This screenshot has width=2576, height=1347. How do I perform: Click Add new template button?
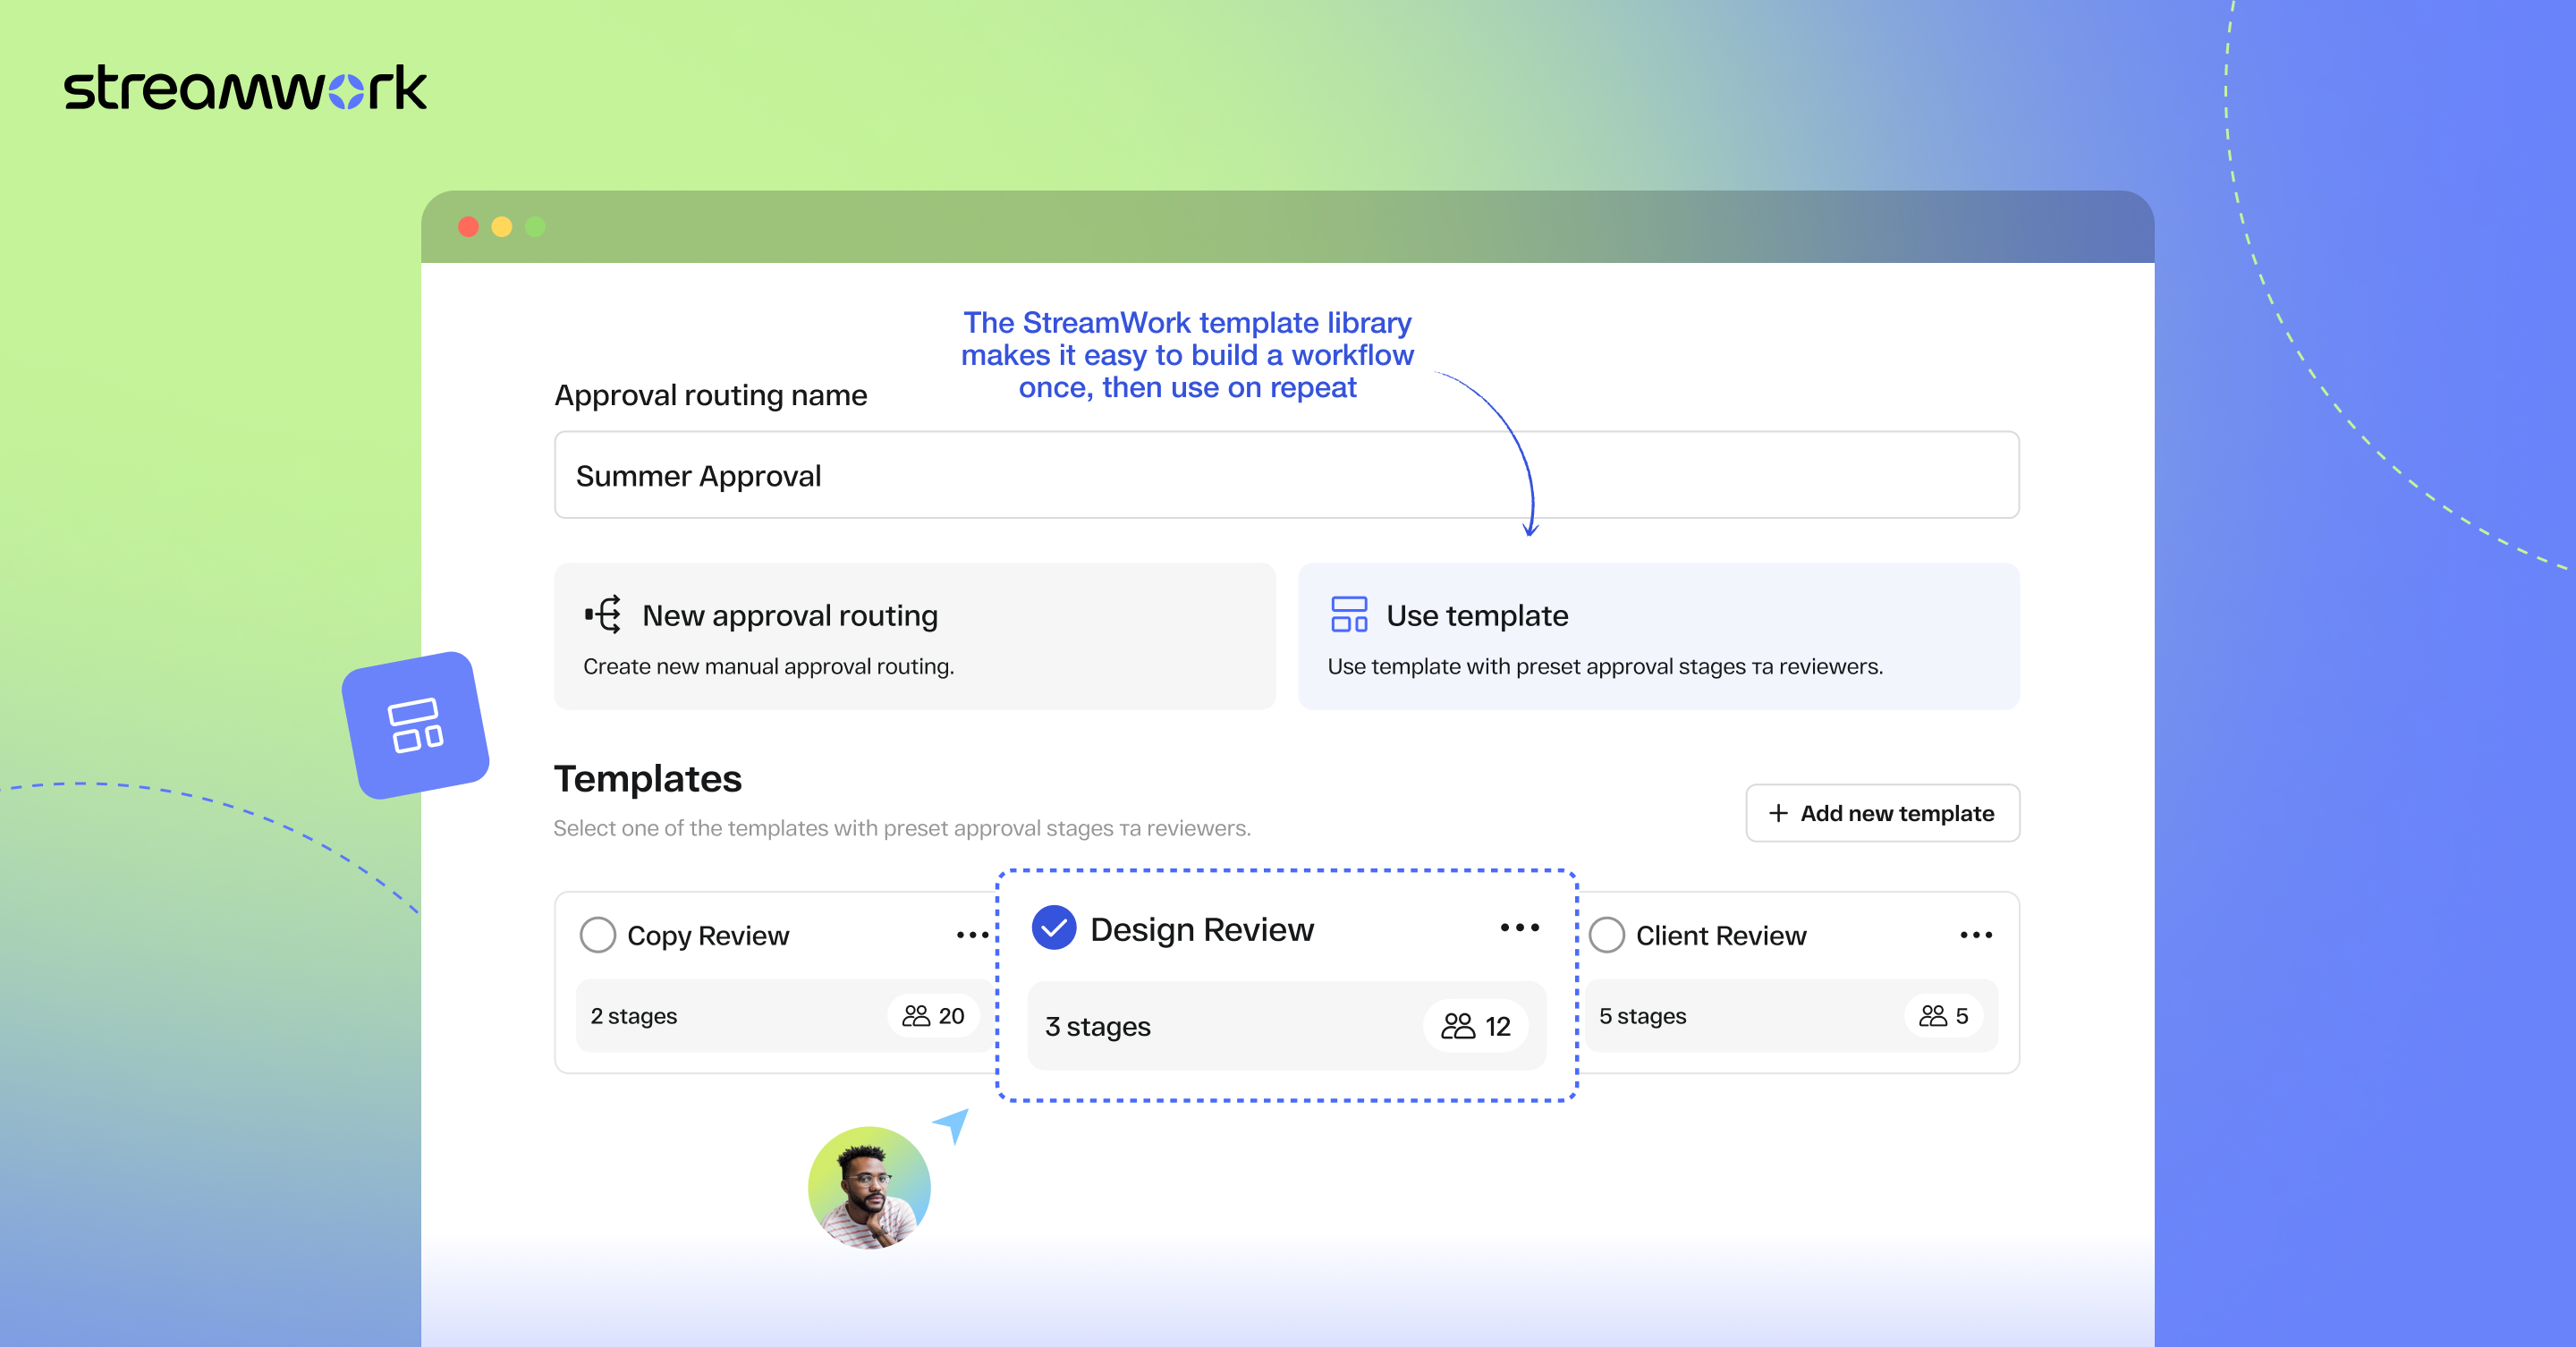[x=1881, y=813]
